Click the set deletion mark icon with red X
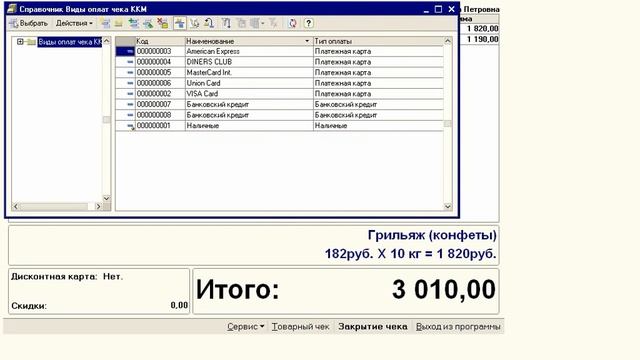Screen dimensions: 640x360 tap(163, 23)
